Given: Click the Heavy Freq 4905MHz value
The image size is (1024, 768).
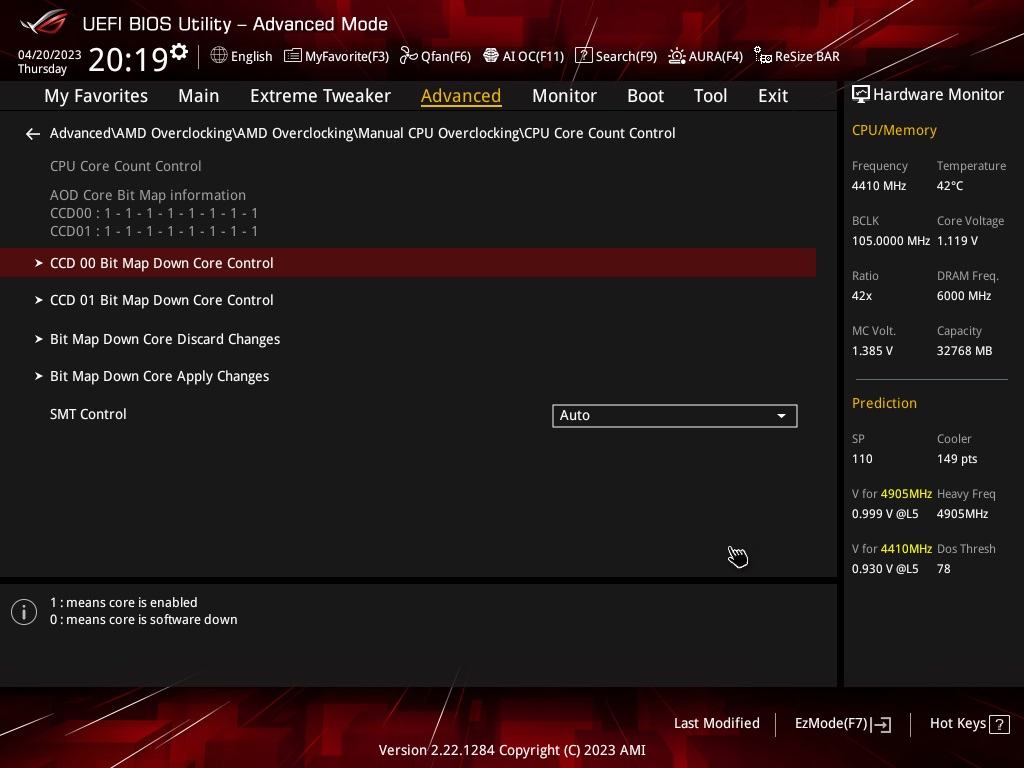Looking at the screenshot, I should [x=962, y=514].
